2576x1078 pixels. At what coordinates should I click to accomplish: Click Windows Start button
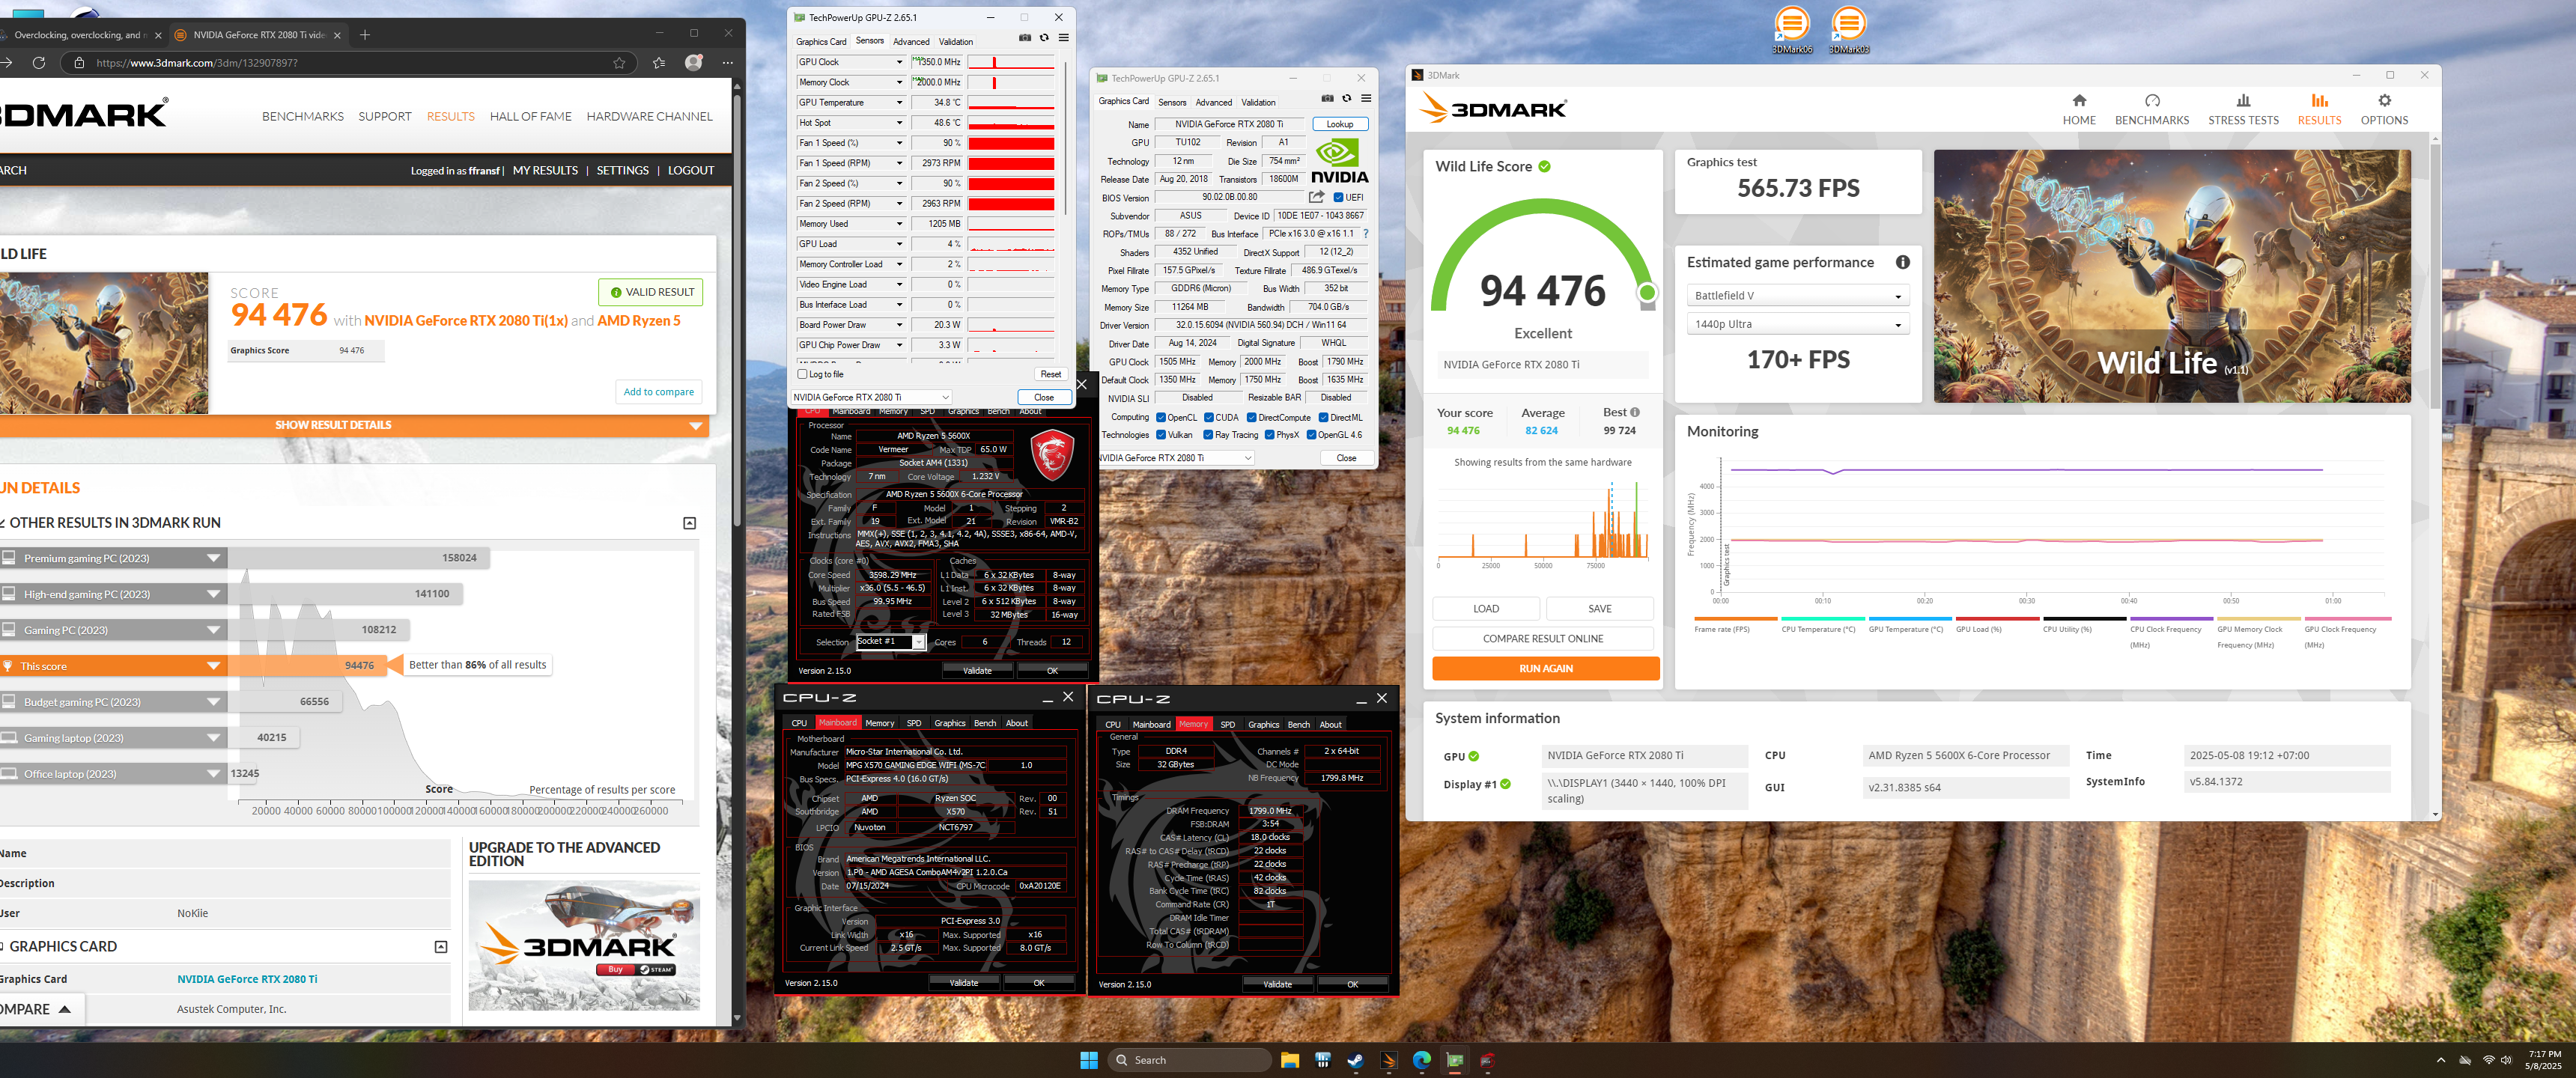[x=1089, y=1060]
